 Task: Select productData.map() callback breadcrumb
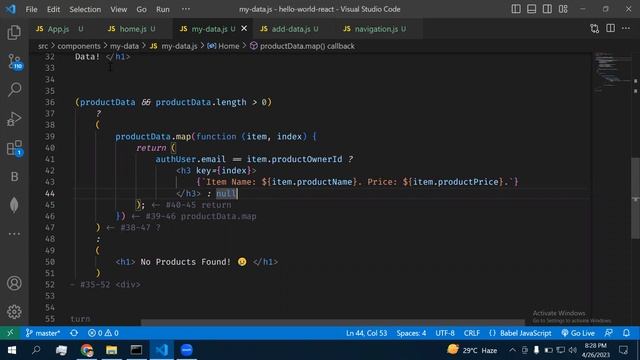click(x=302, y=46)
